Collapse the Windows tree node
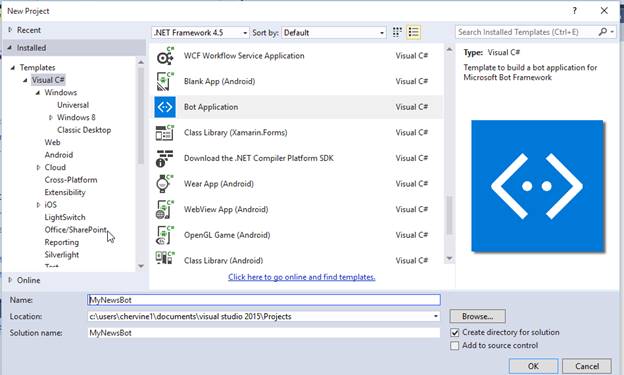Image resolution: width=624 pixels, height=375 pixels. 38,93
